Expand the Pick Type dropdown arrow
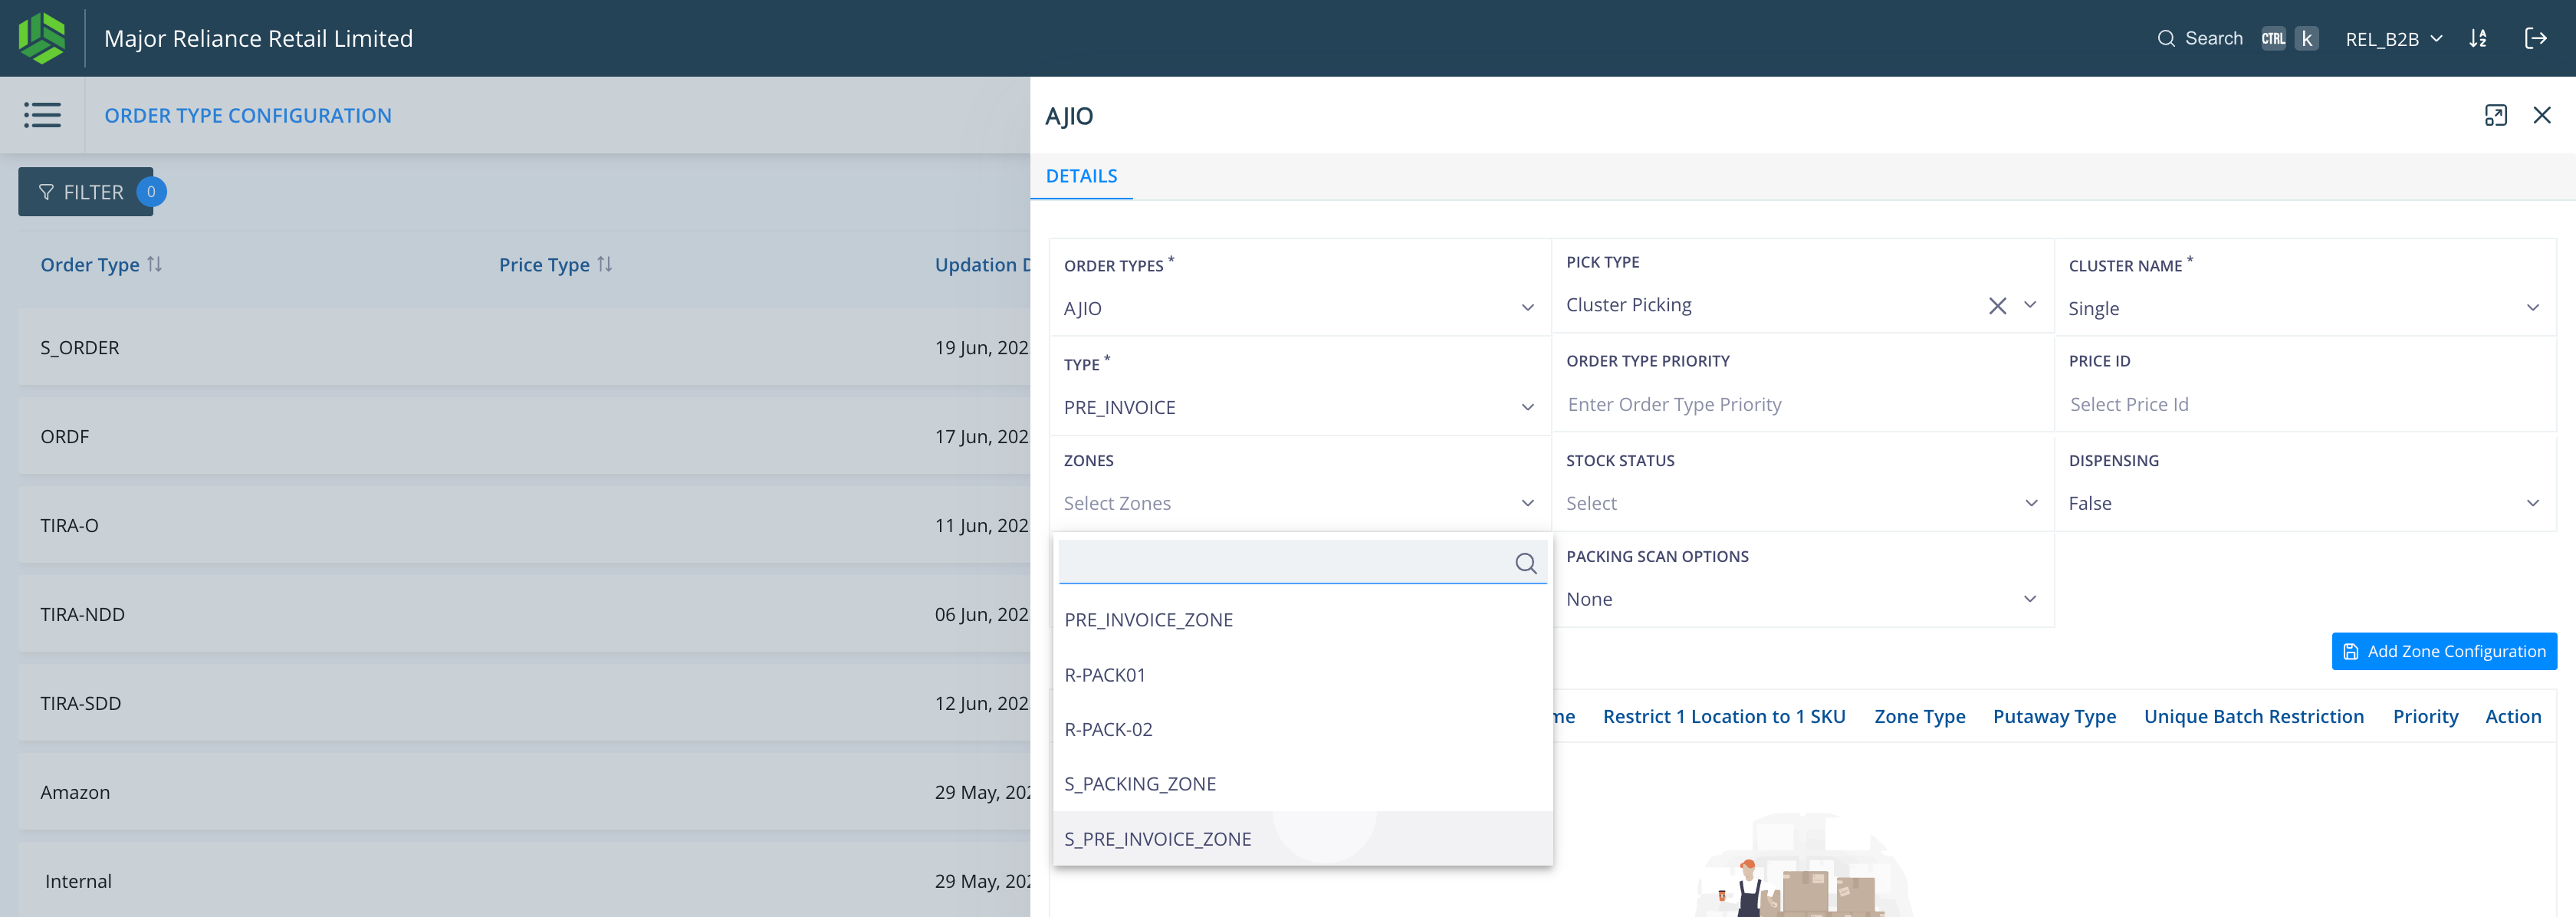Viewport: 2576px width, 917px height. [2030, 305]
